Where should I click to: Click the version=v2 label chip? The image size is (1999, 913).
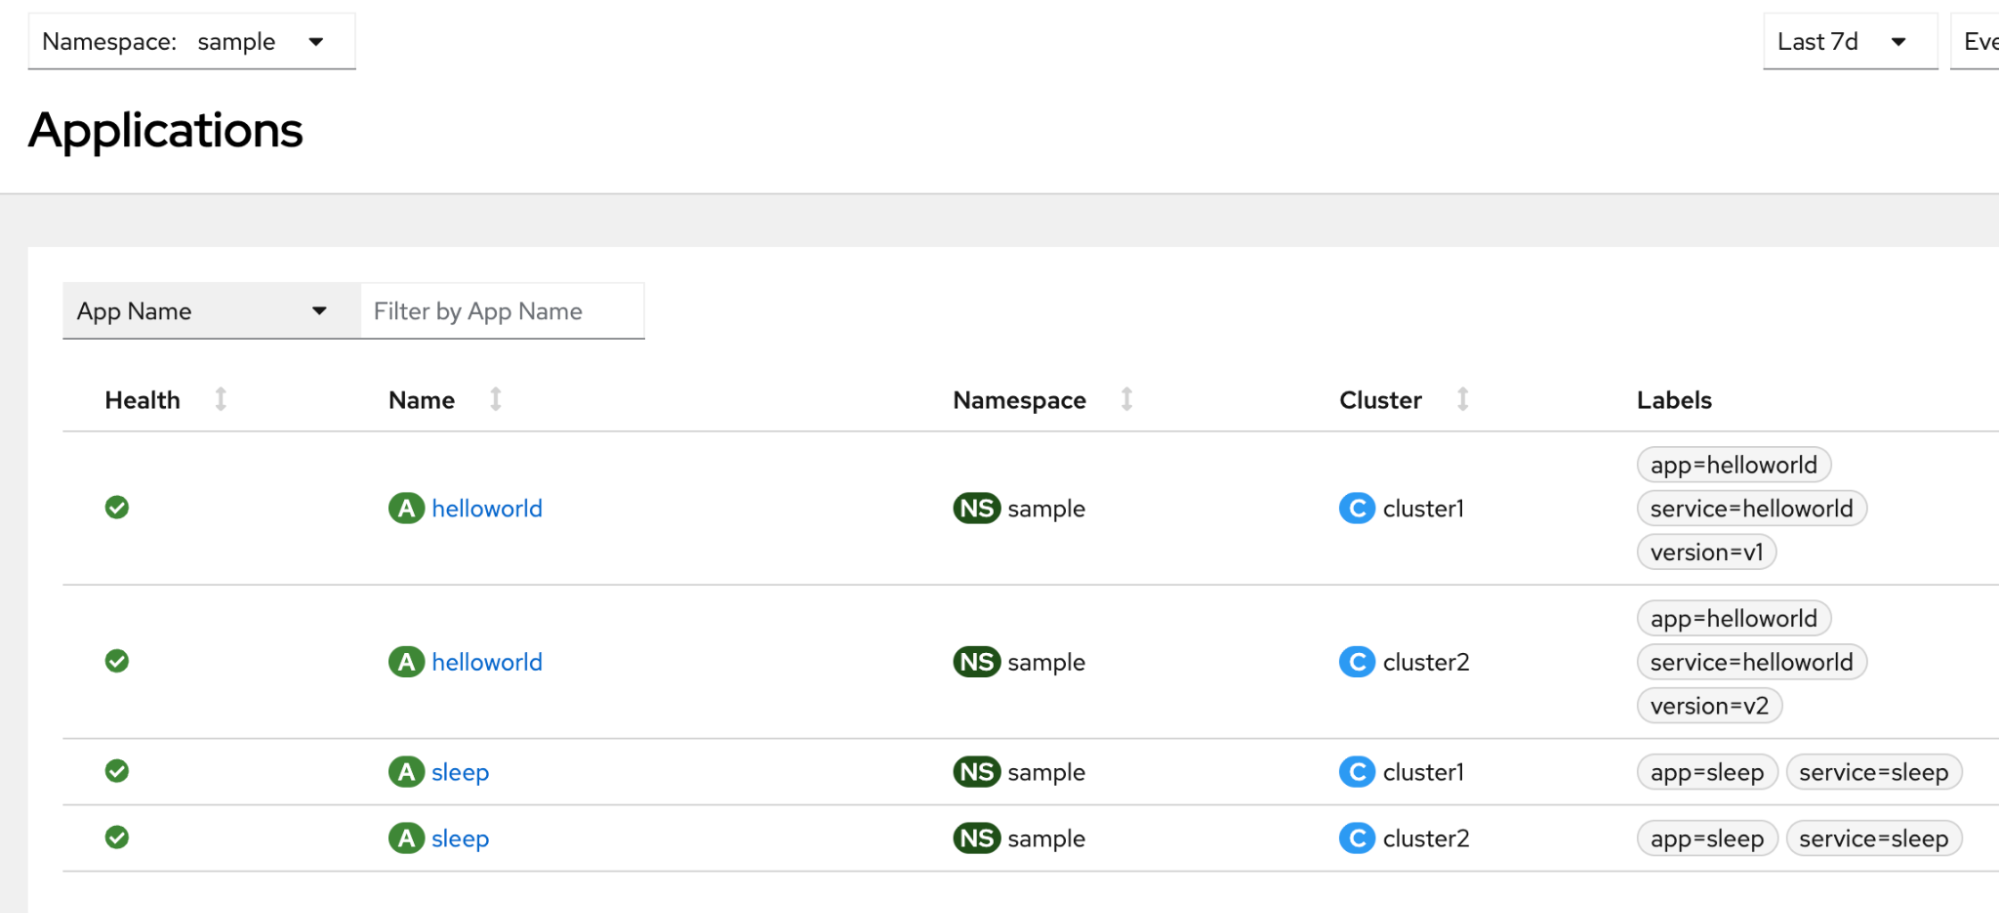click(x=1709, y=706)
